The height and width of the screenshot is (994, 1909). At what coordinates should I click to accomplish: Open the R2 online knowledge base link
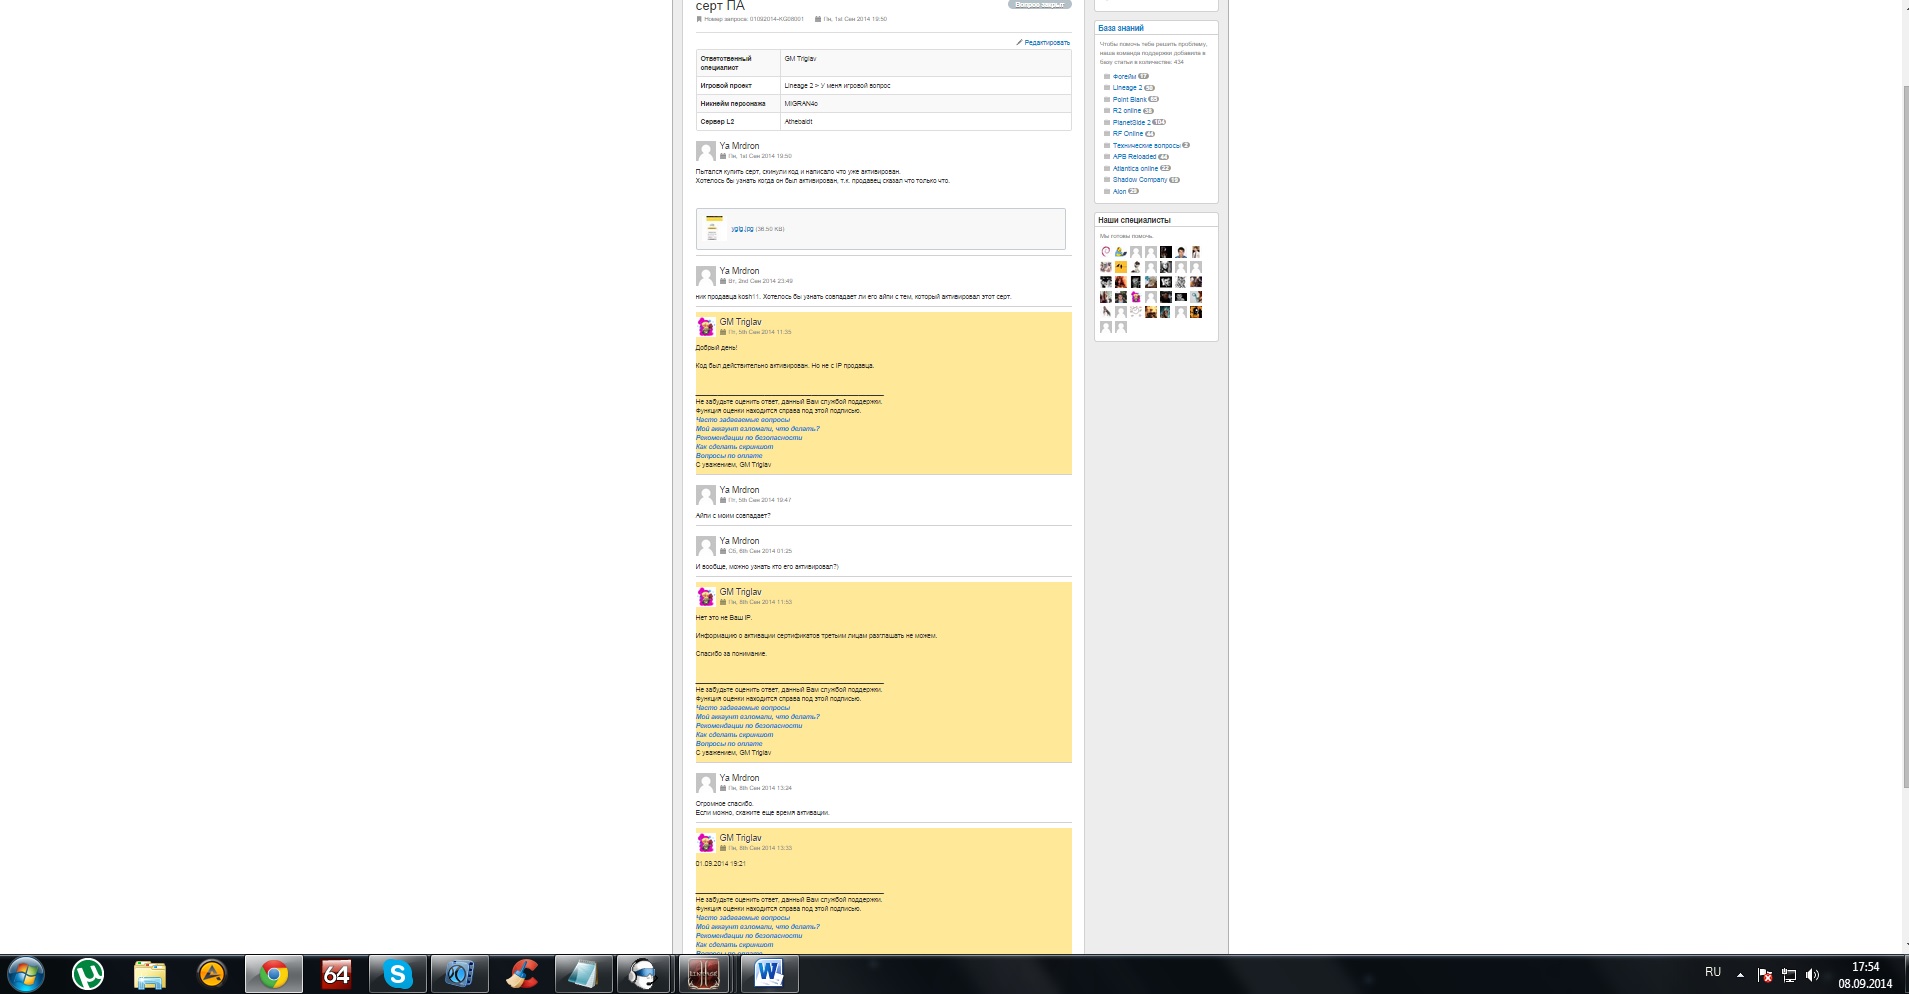click(x=1127, y=111)
